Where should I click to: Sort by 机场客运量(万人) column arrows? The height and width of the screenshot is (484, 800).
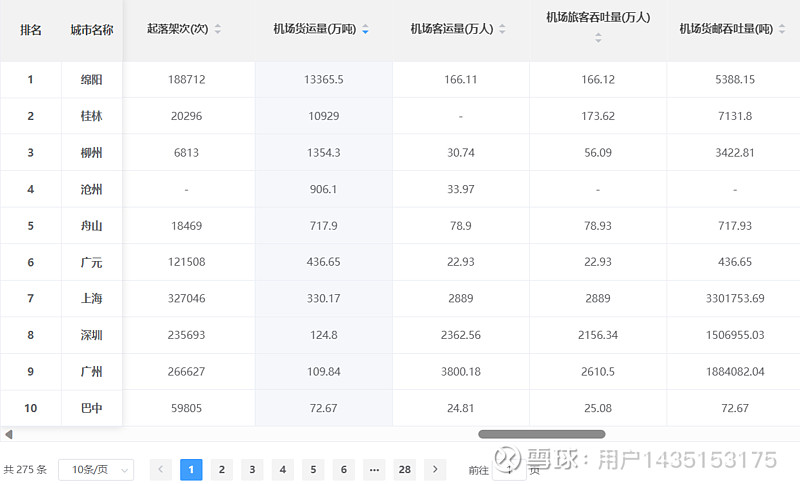503,29
